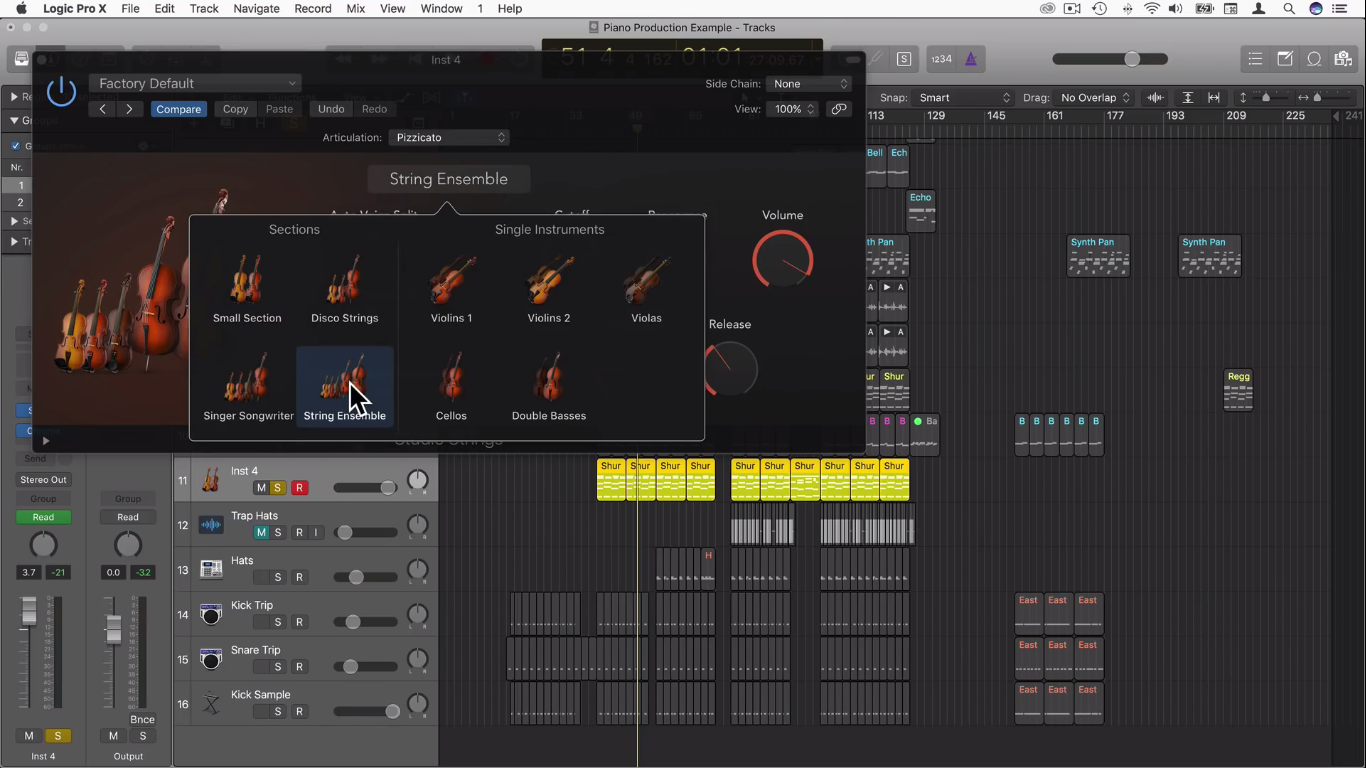Screen dimensions: 1366x768
Task: Click the plug-in link icon
Action: [839, 109]
